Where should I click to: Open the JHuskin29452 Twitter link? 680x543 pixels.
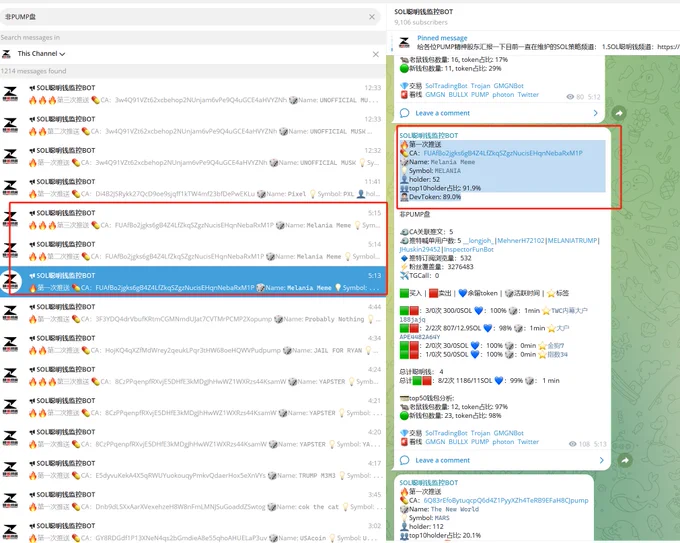coord(420,249)
